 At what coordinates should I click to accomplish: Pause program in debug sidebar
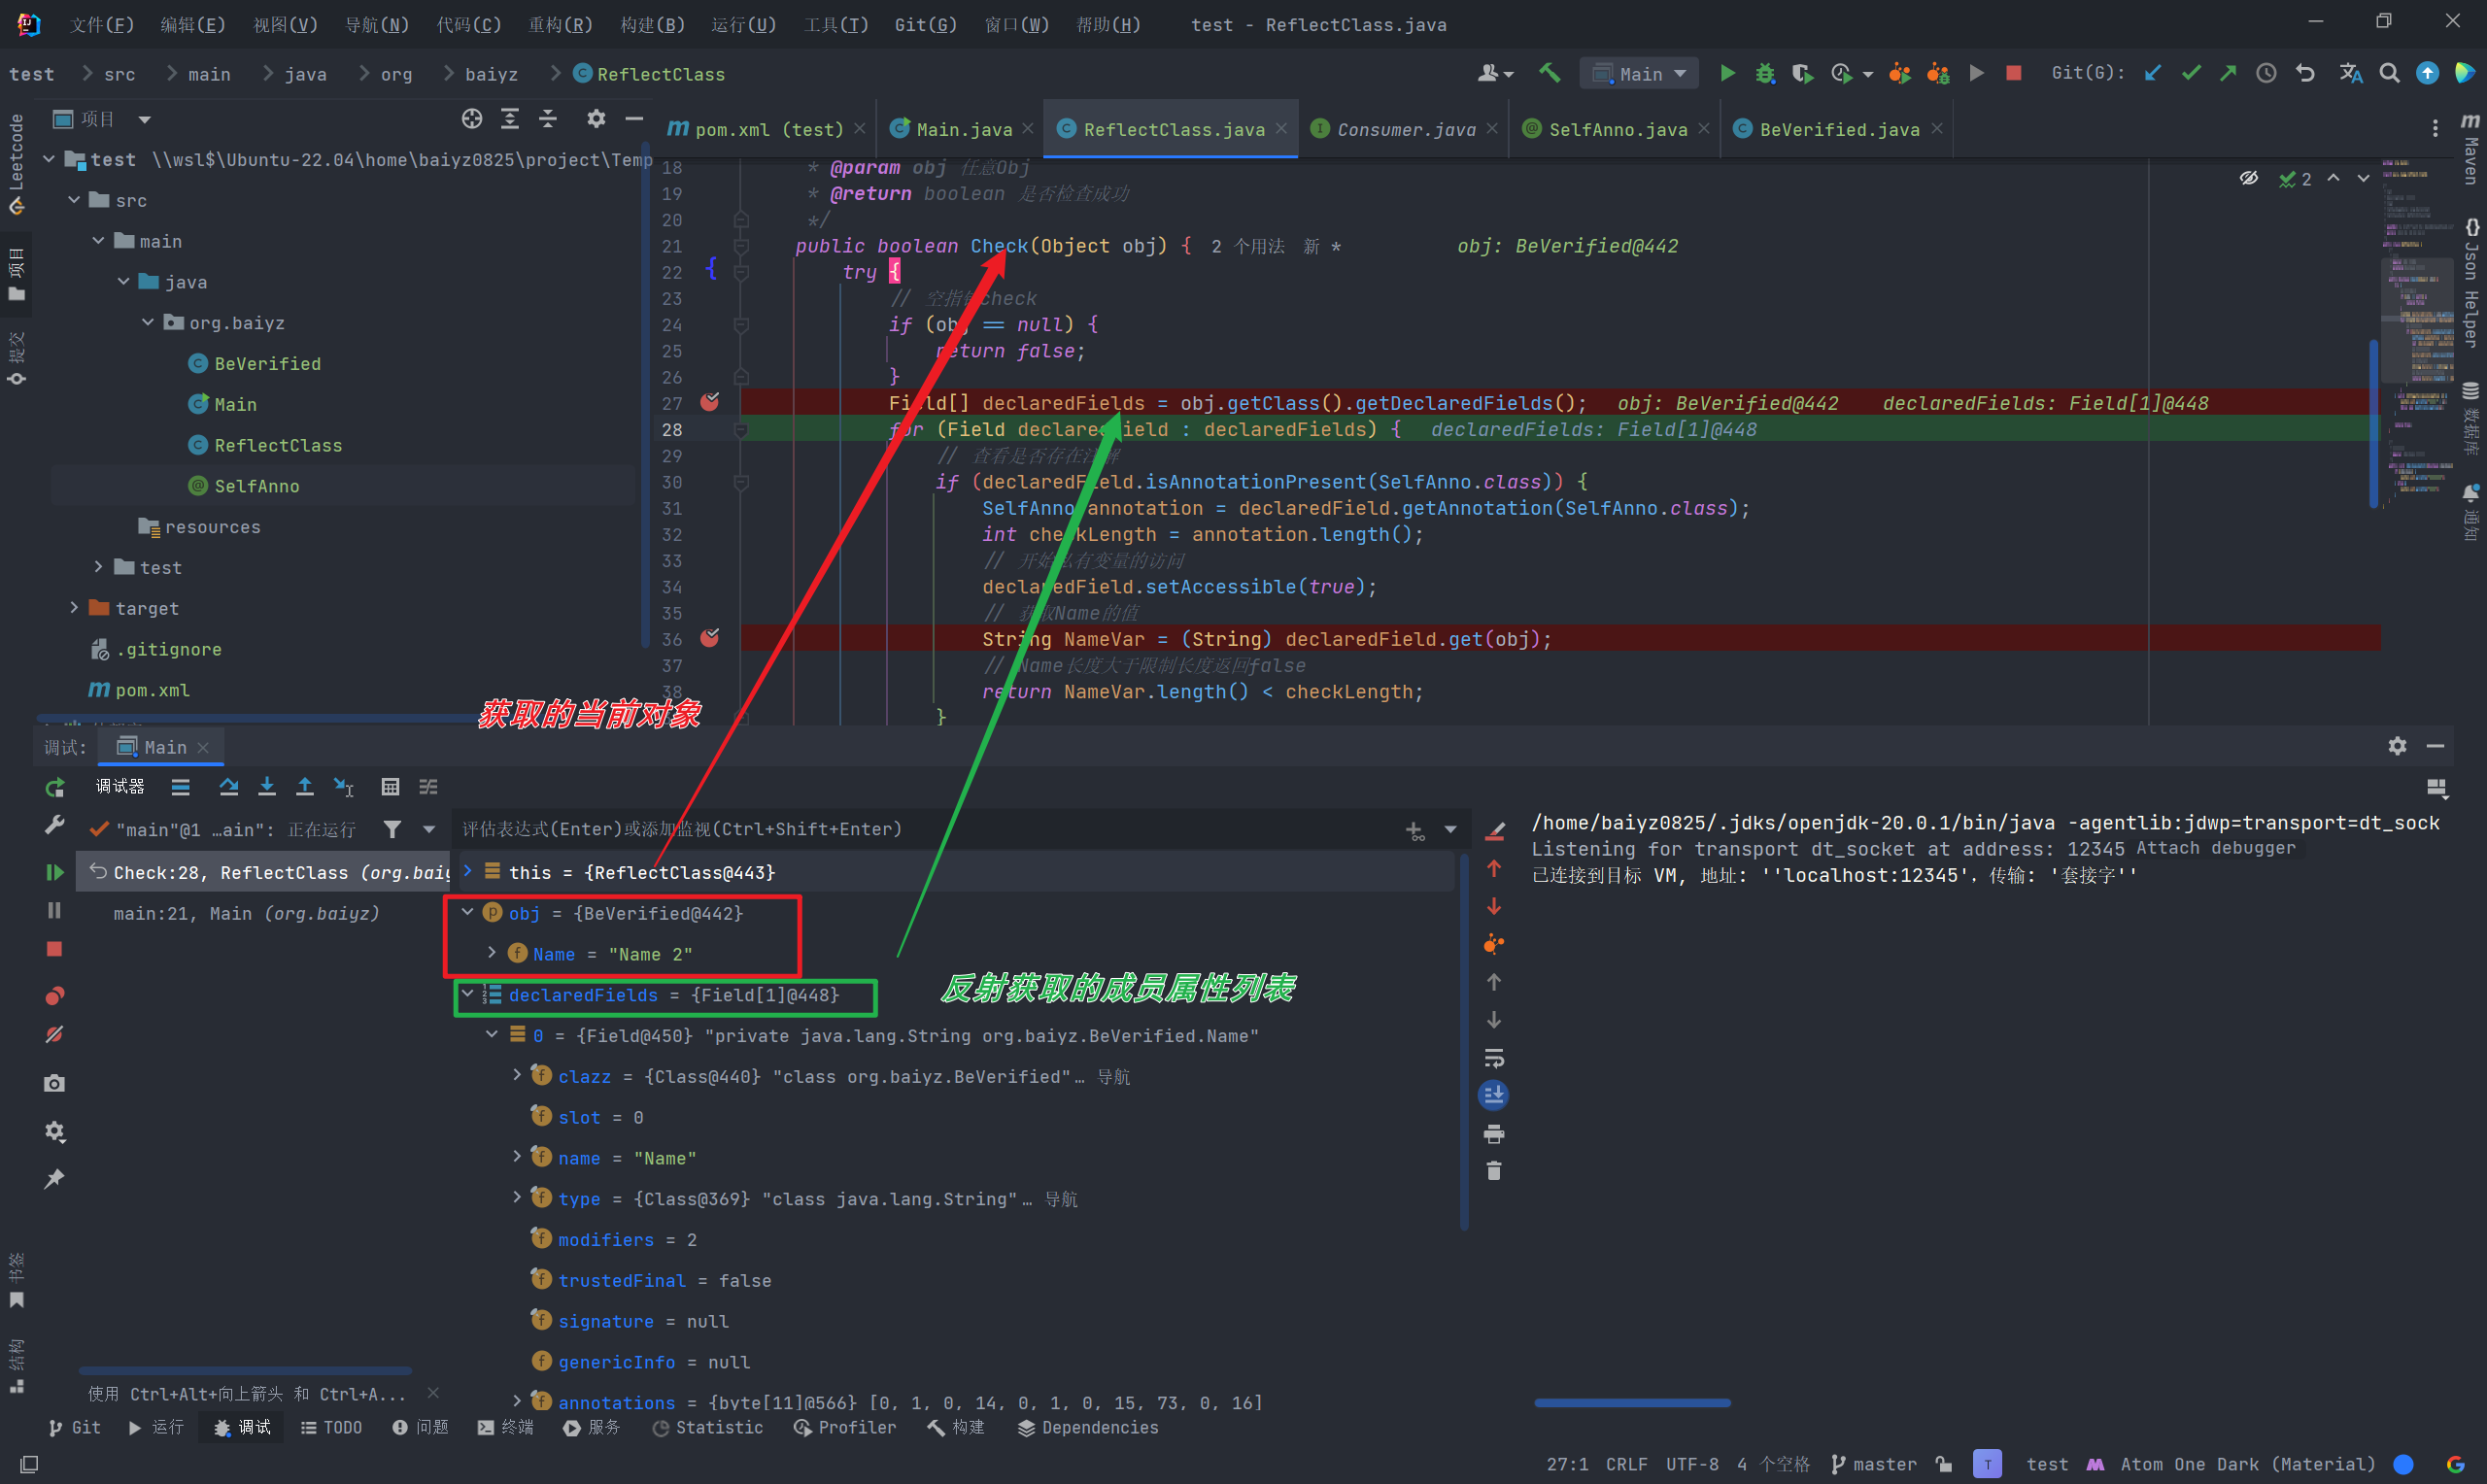coord(55,910)
